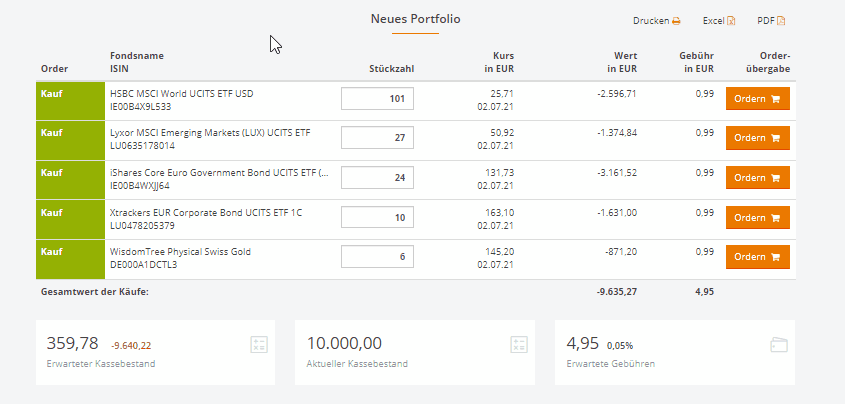The height and width of the screenshot is (404, 845).
Task: Order WisdomTree Physical Swiss Gold
Action: pos(757,256)
